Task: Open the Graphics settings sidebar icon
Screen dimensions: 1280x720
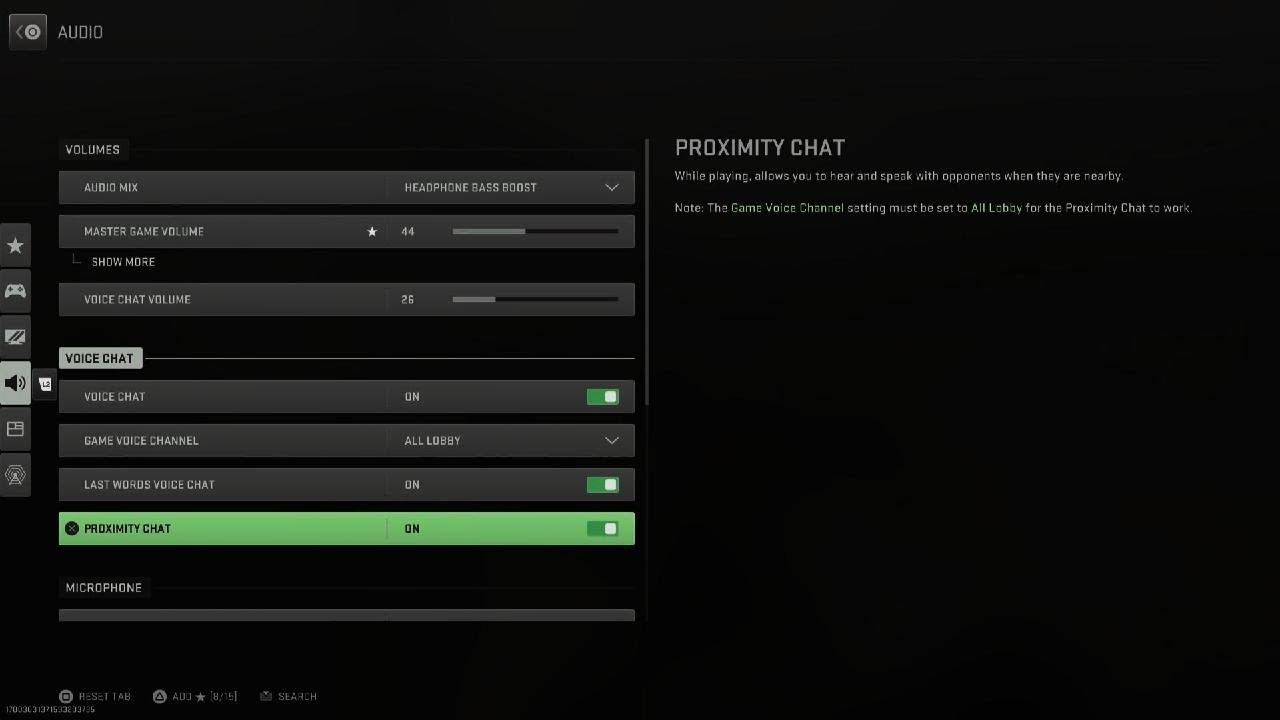Action: 15,337
